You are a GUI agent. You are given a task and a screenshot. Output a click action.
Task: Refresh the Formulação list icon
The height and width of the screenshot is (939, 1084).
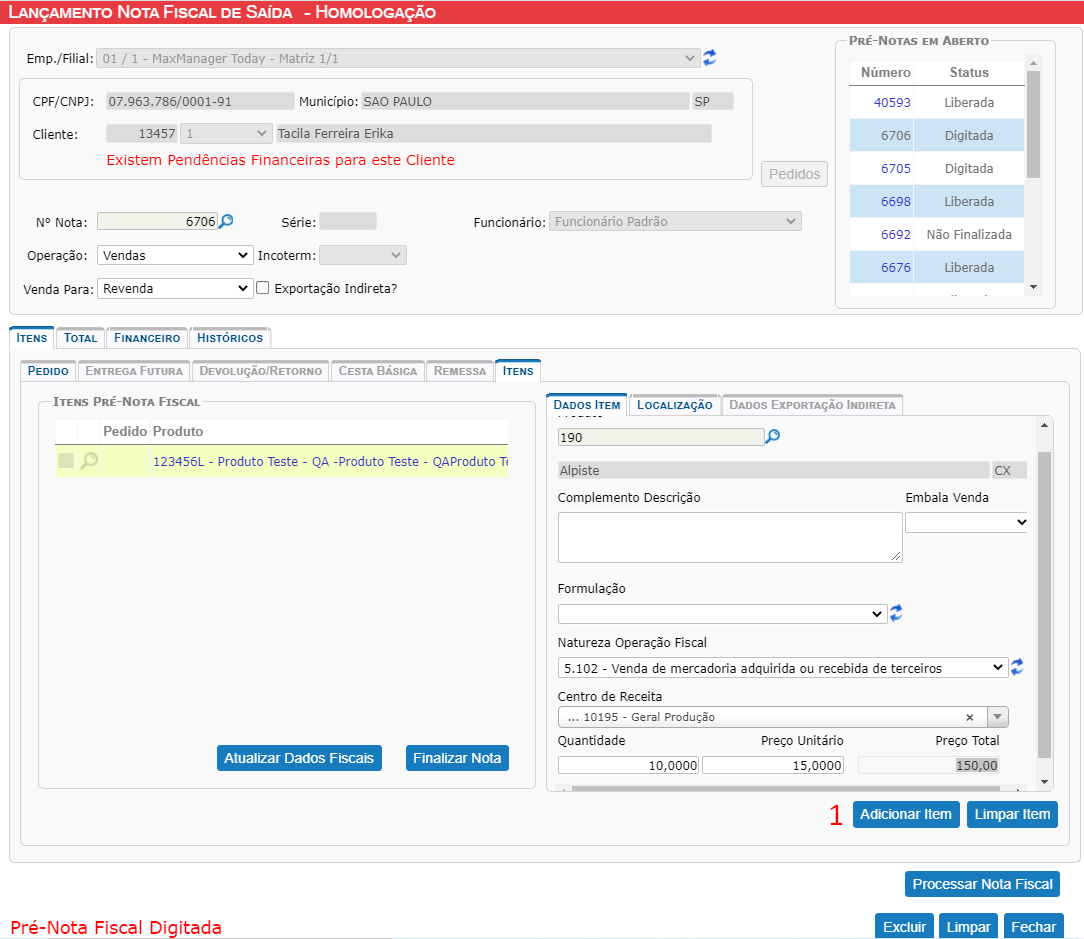[x=896, y=613]
